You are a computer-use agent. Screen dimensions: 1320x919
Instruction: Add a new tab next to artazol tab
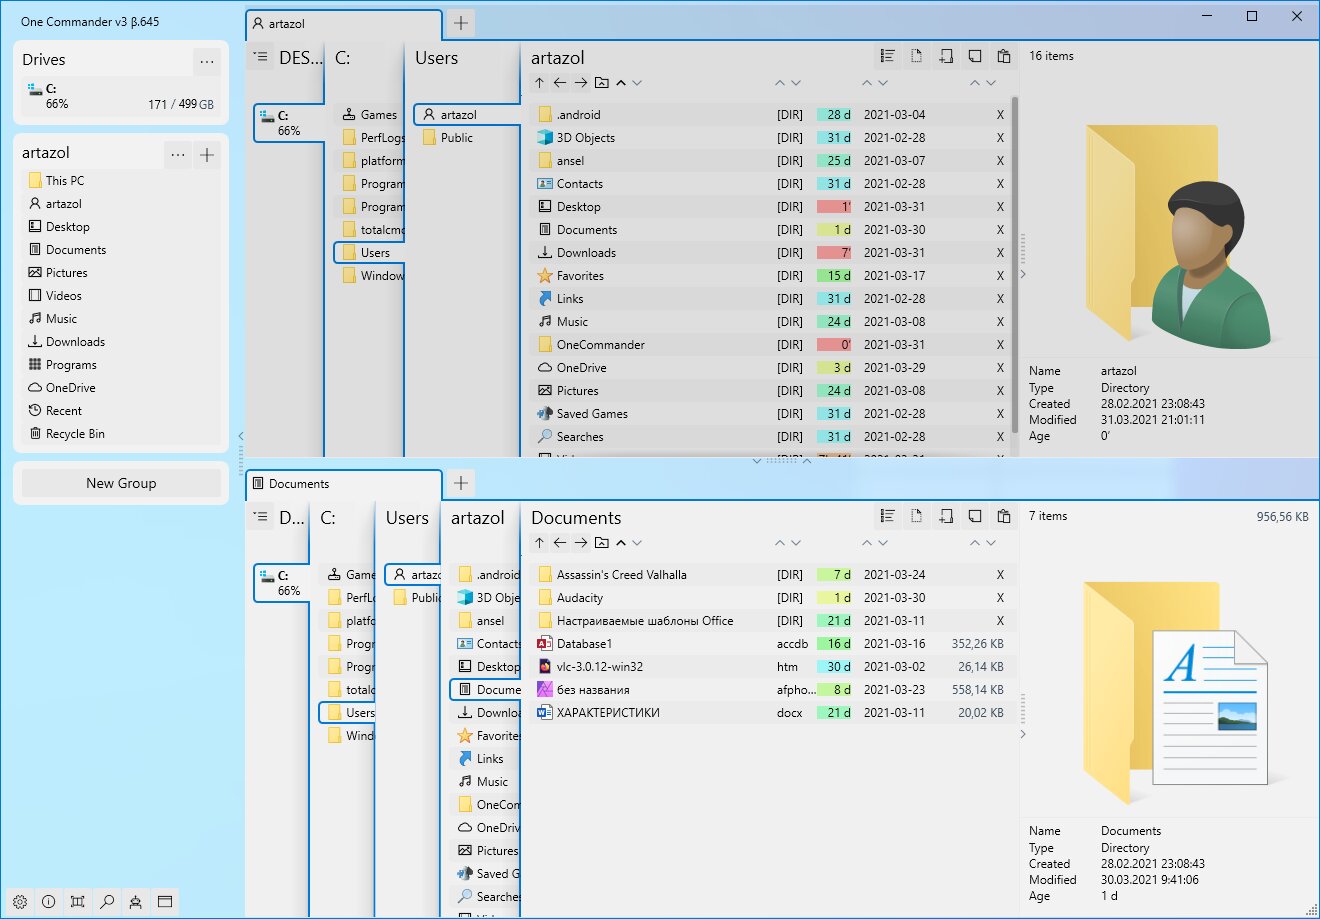[x=460, y=23]
